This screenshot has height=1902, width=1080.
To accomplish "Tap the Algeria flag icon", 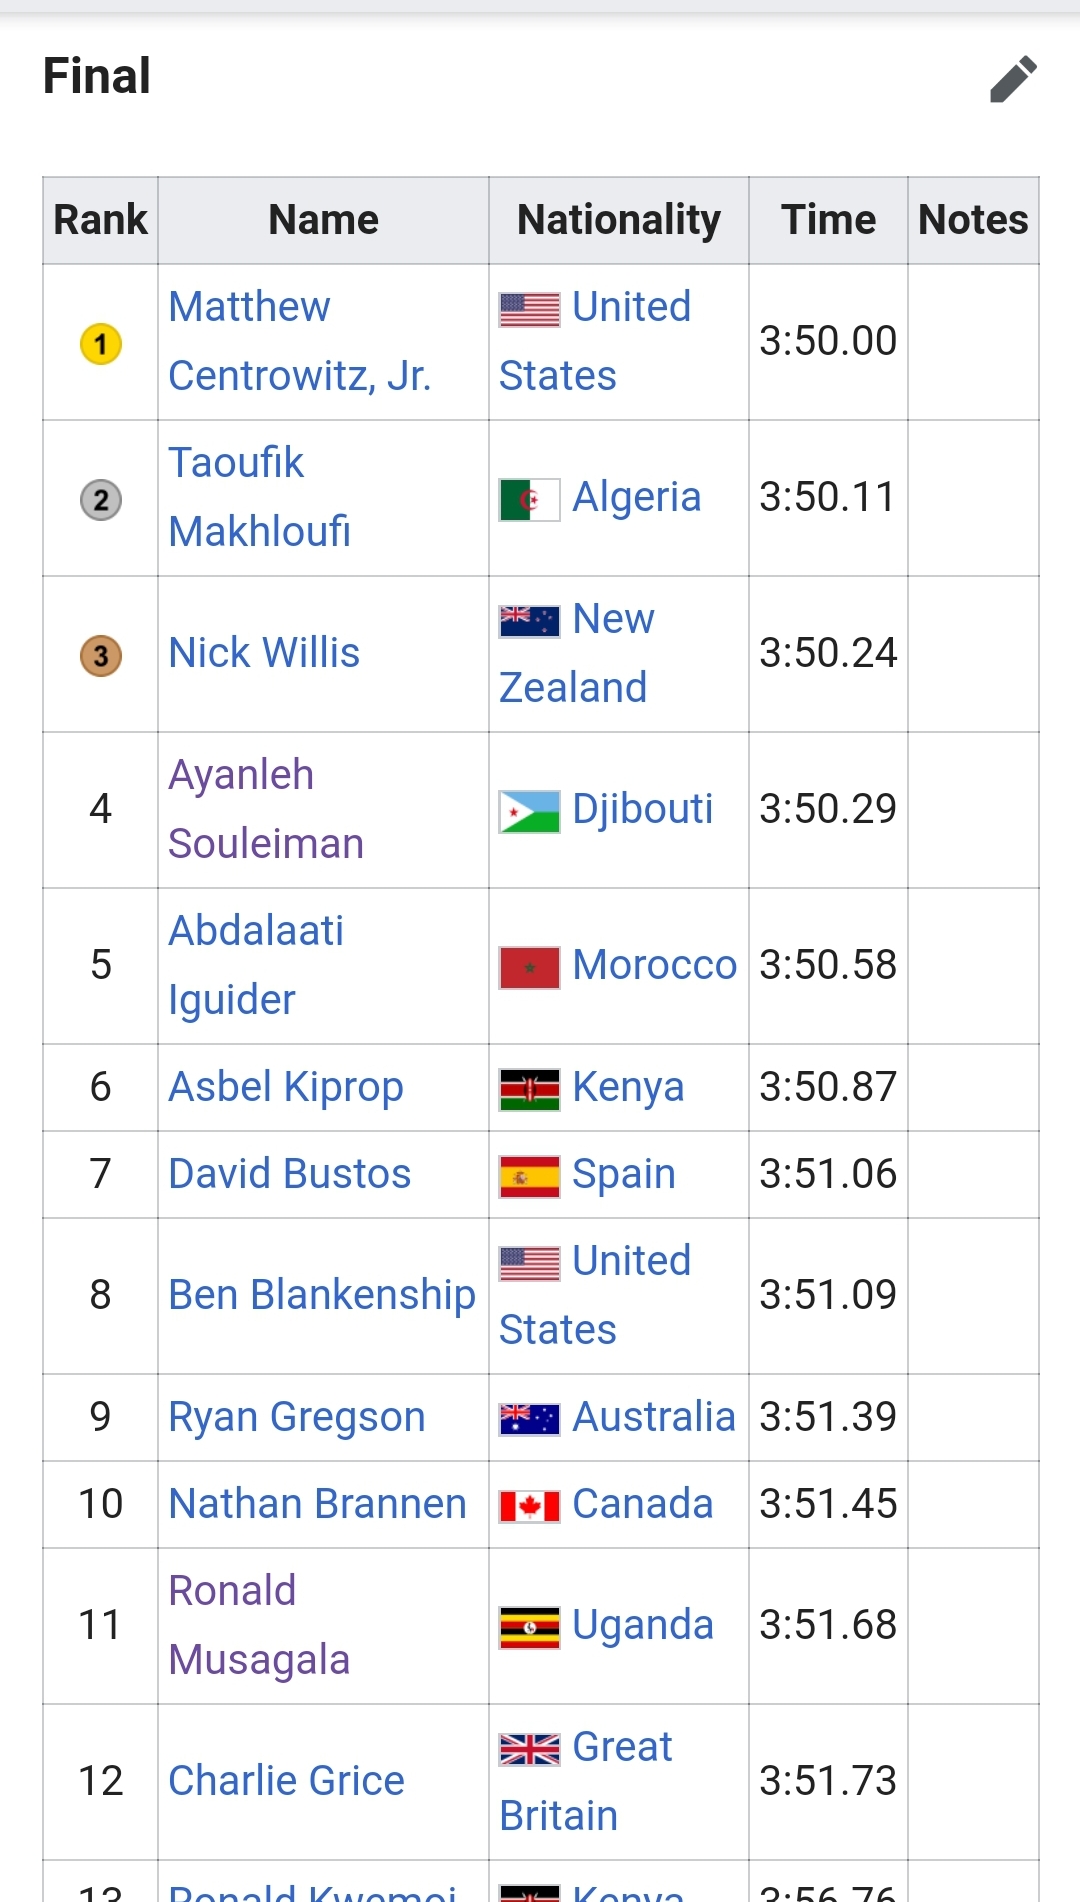I will click(x=529, y=500).
